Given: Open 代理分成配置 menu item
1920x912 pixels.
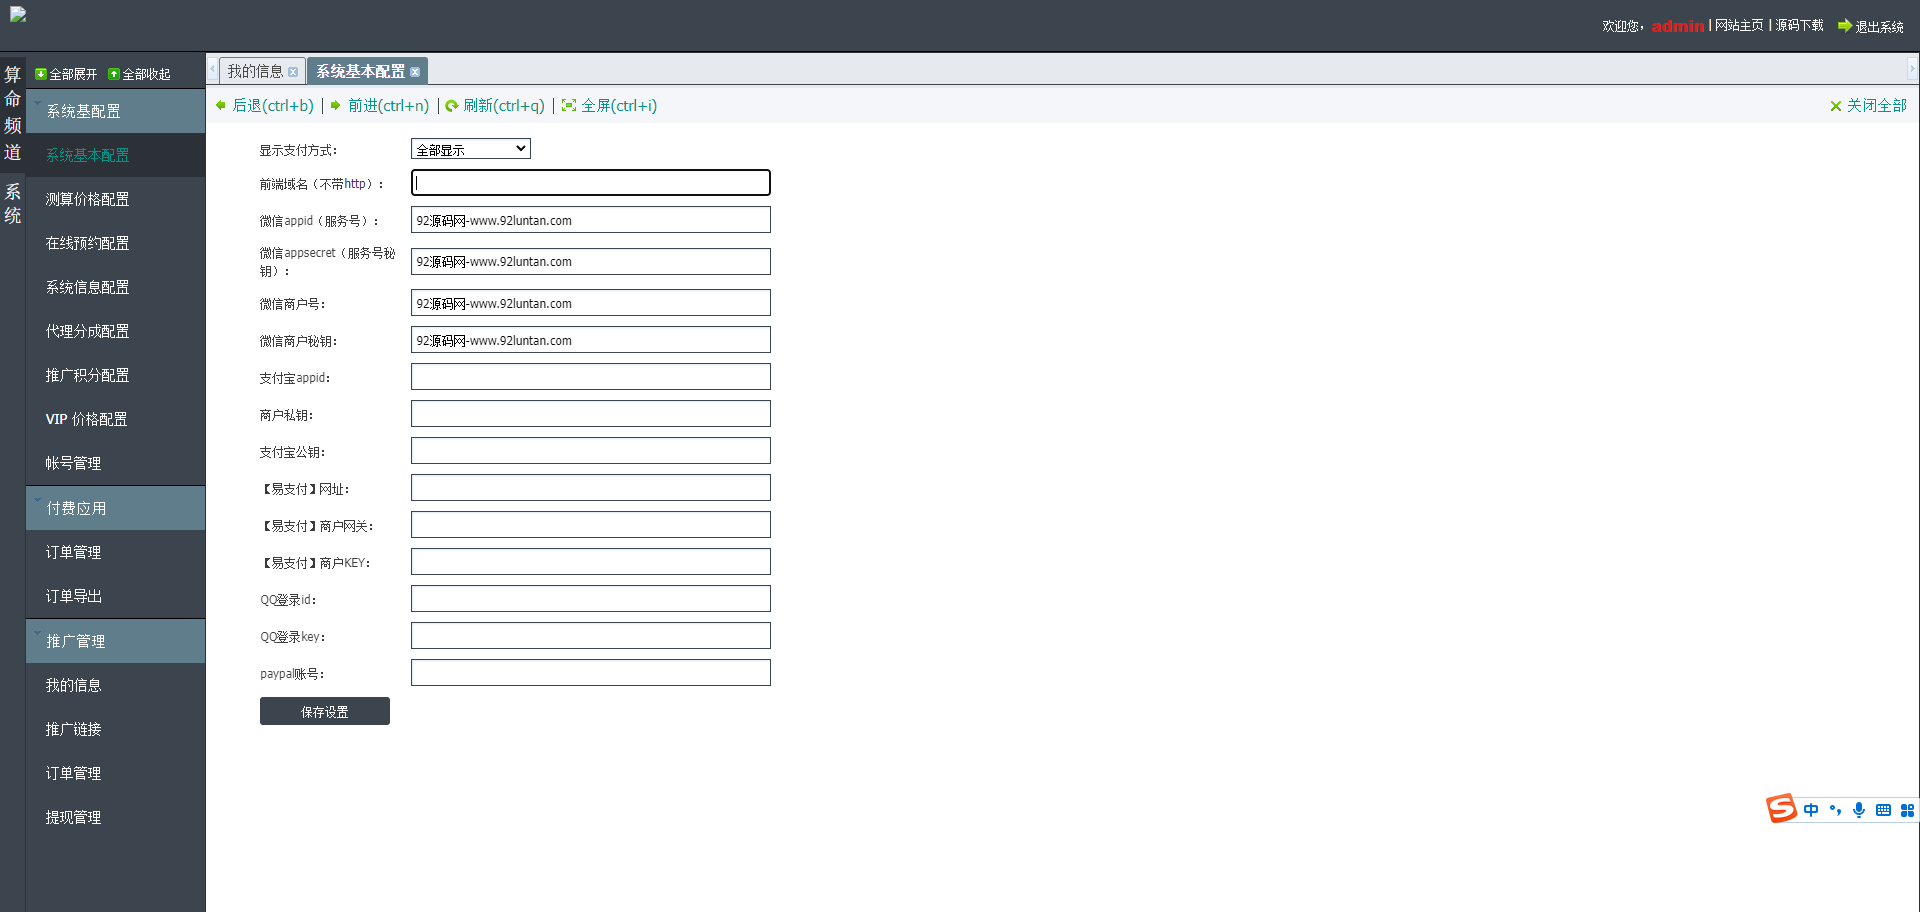Looking at the screenshot, I should click(x=116, y=331).
